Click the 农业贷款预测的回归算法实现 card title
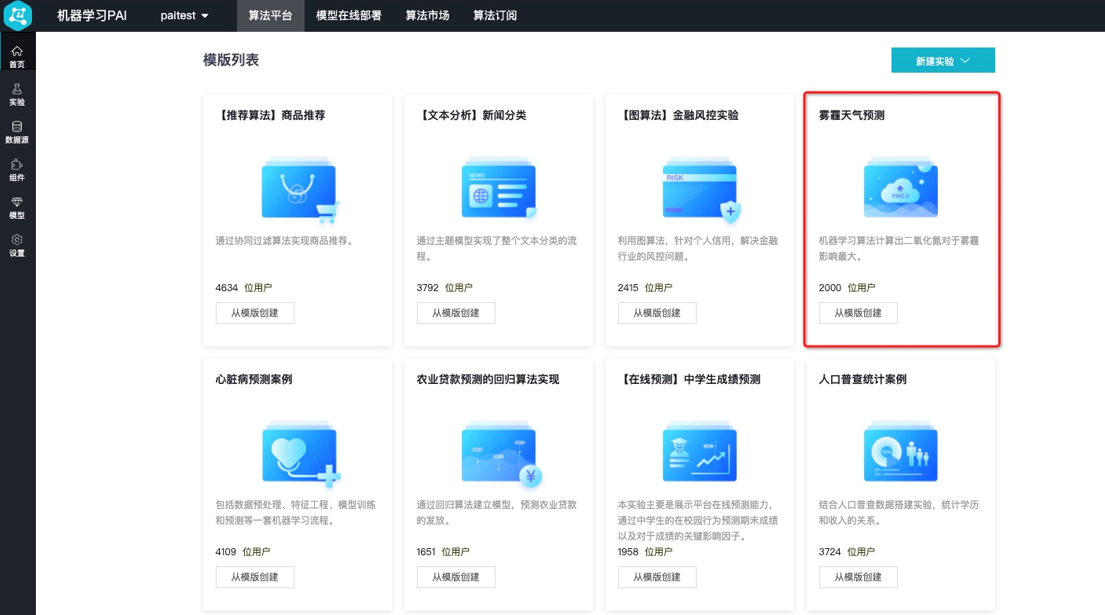 point(488,379)
